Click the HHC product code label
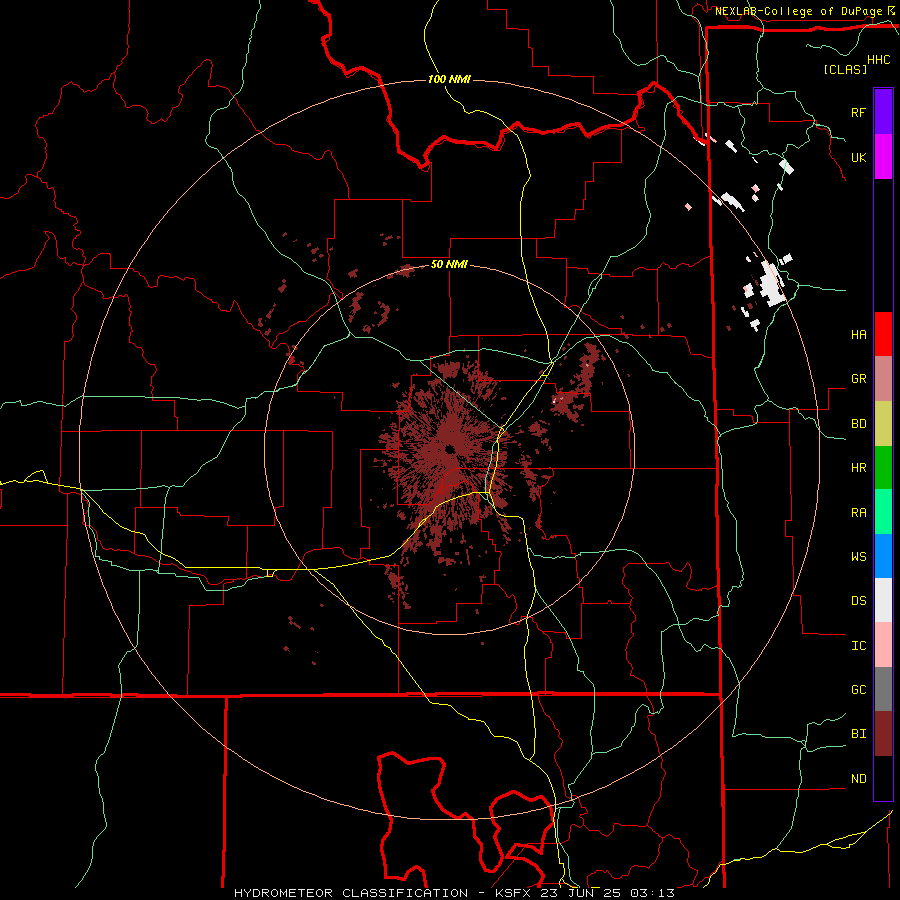The width and height of the screenshot is (900, 900). tap(878, 60)
